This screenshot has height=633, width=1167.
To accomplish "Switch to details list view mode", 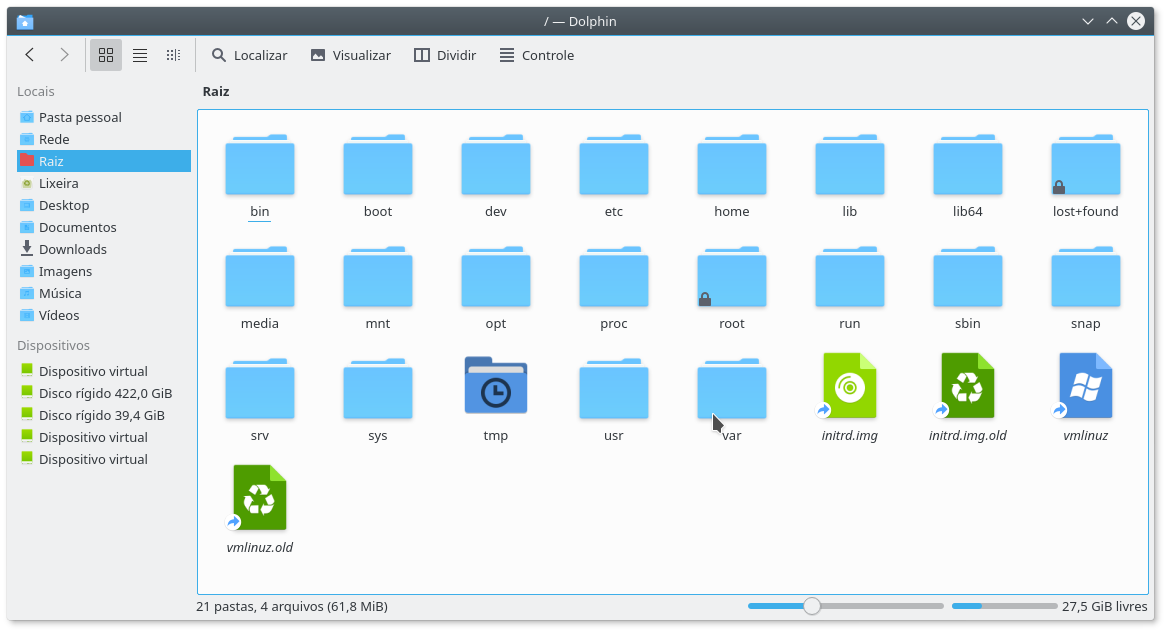I will pos(139,55).
